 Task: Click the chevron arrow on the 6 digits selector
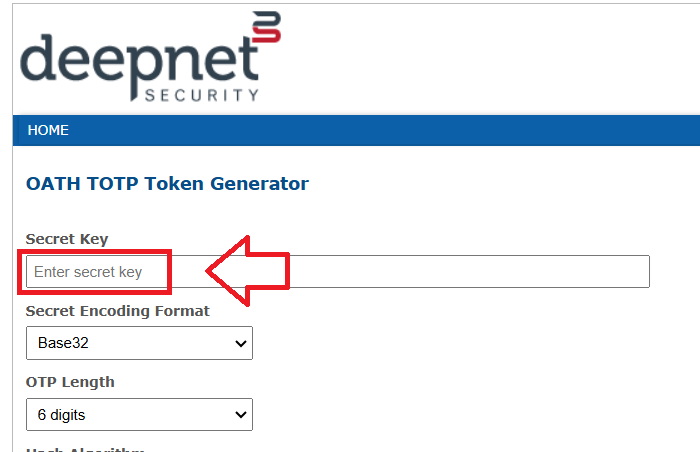coord(239,414)
